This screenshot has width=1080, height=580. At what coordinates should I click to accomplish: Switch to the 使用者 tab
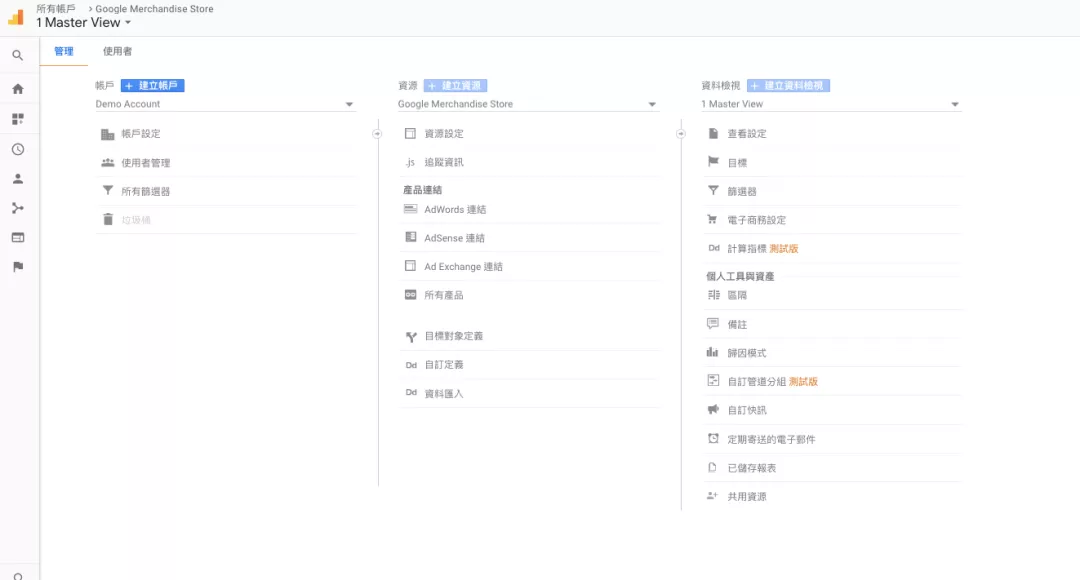pos(118,51)
